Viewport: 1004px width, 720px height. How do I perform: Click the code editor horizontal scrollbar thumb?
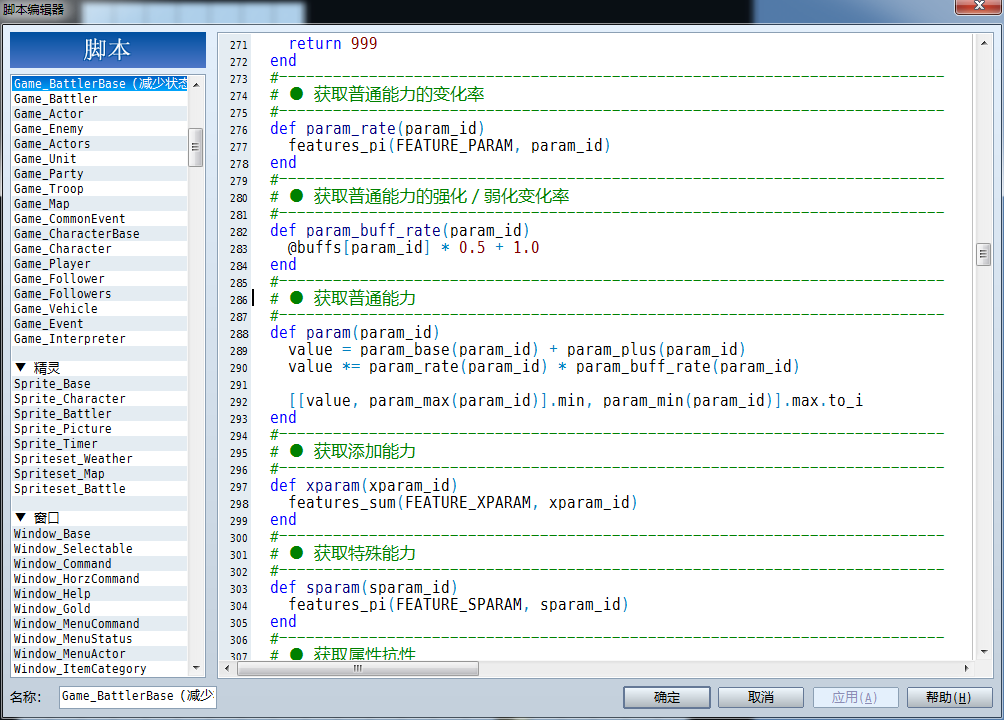tap(358, 668)
